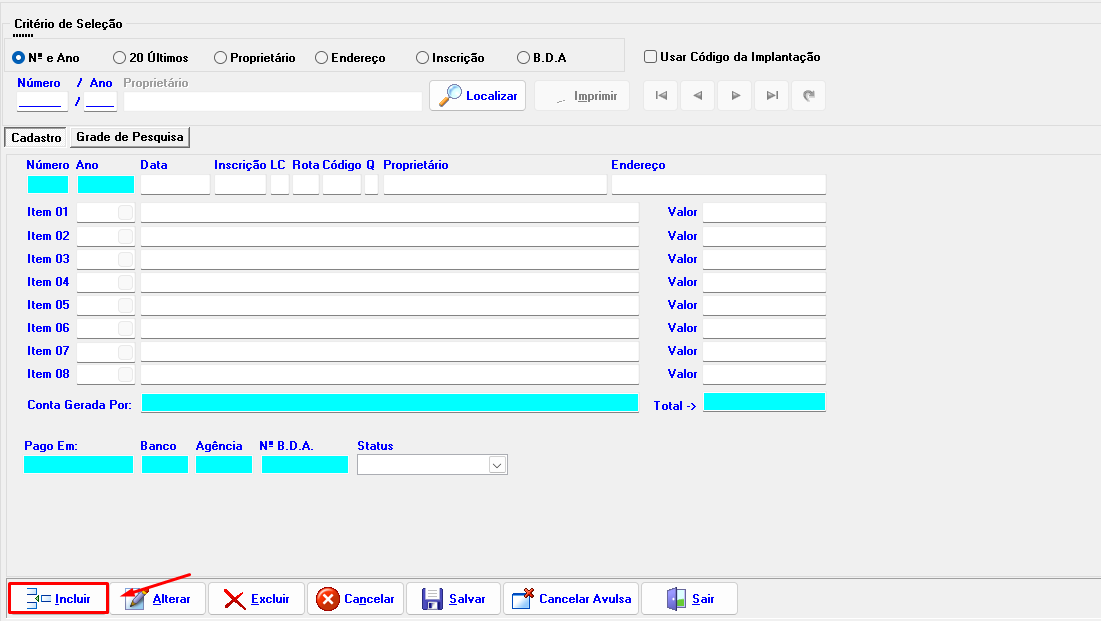Image resolution: width=1101 pixels, height=621 pixels.
Task: Go to previous record navigation arrow
Action: tap(697, 96)
